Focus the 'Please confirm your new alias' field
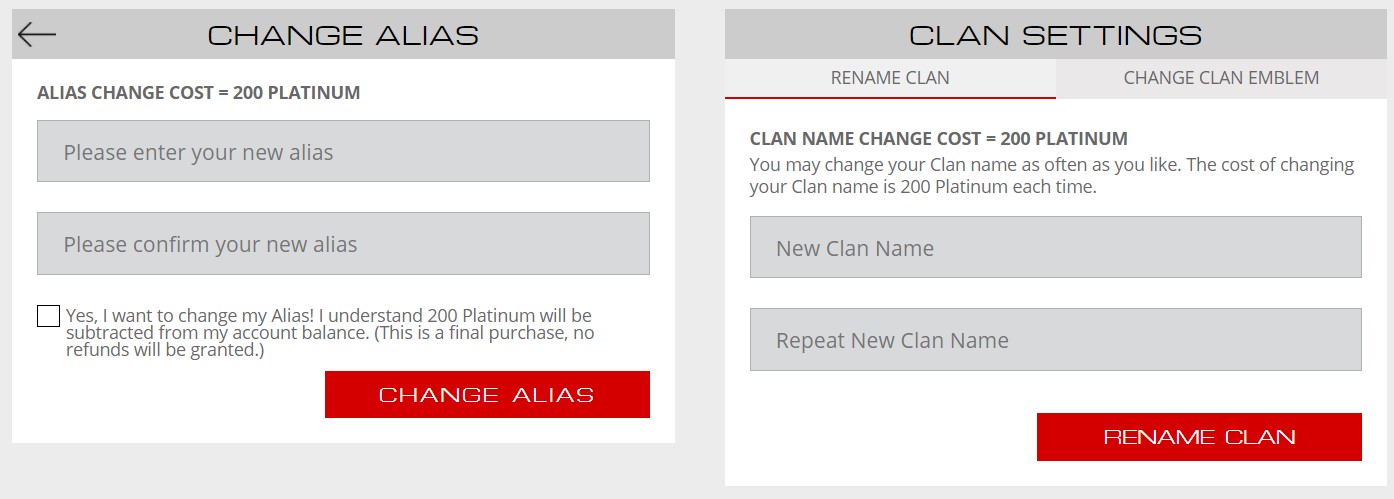This screenshot has height=499, width=1394. [343, 244]
